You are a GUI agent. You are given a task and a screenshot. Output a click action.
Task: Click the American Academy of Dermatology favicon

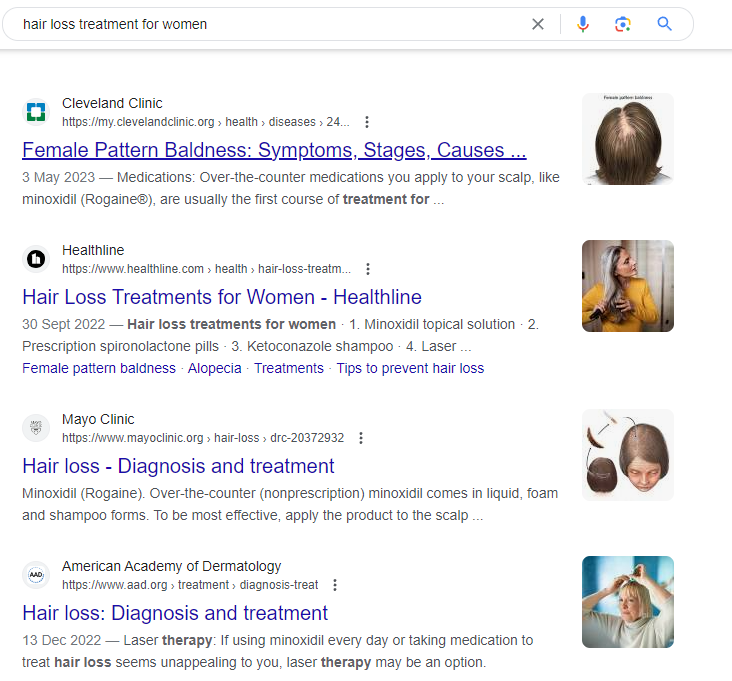(x=36, y=575)
